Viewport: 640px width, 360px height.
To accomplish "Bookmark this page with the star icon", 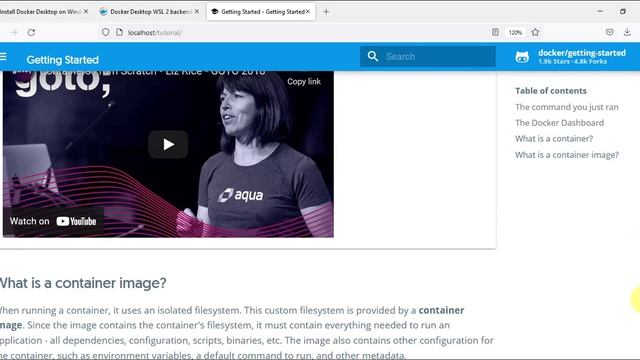I will [x=535, y=32].
